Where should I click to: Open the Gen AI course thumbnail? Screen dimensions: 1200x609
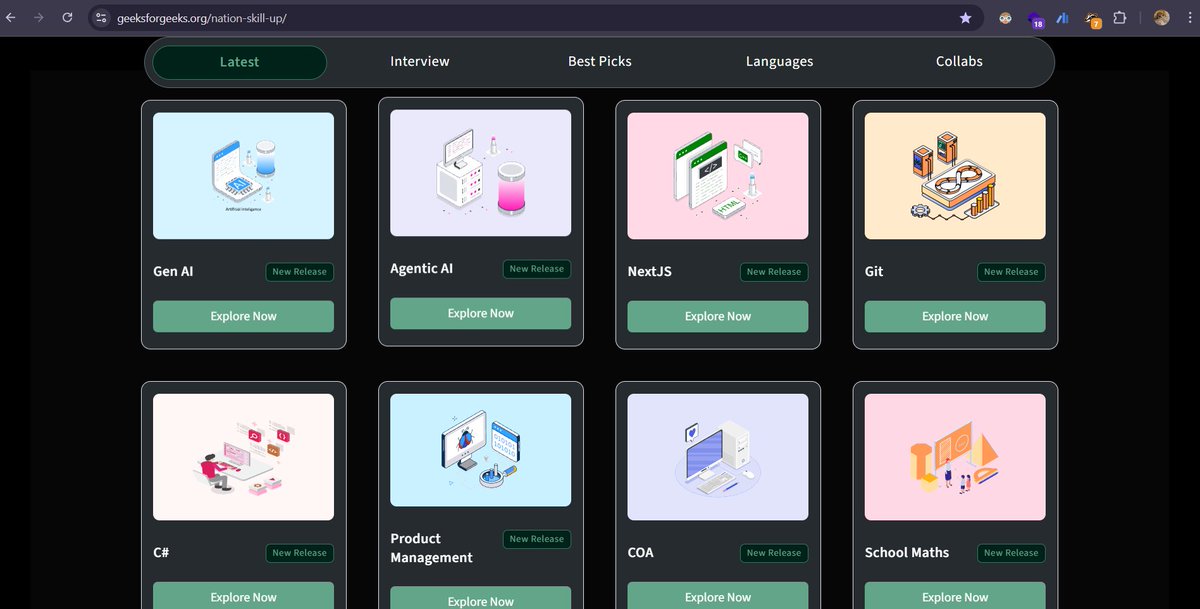(x=243, y=176)
